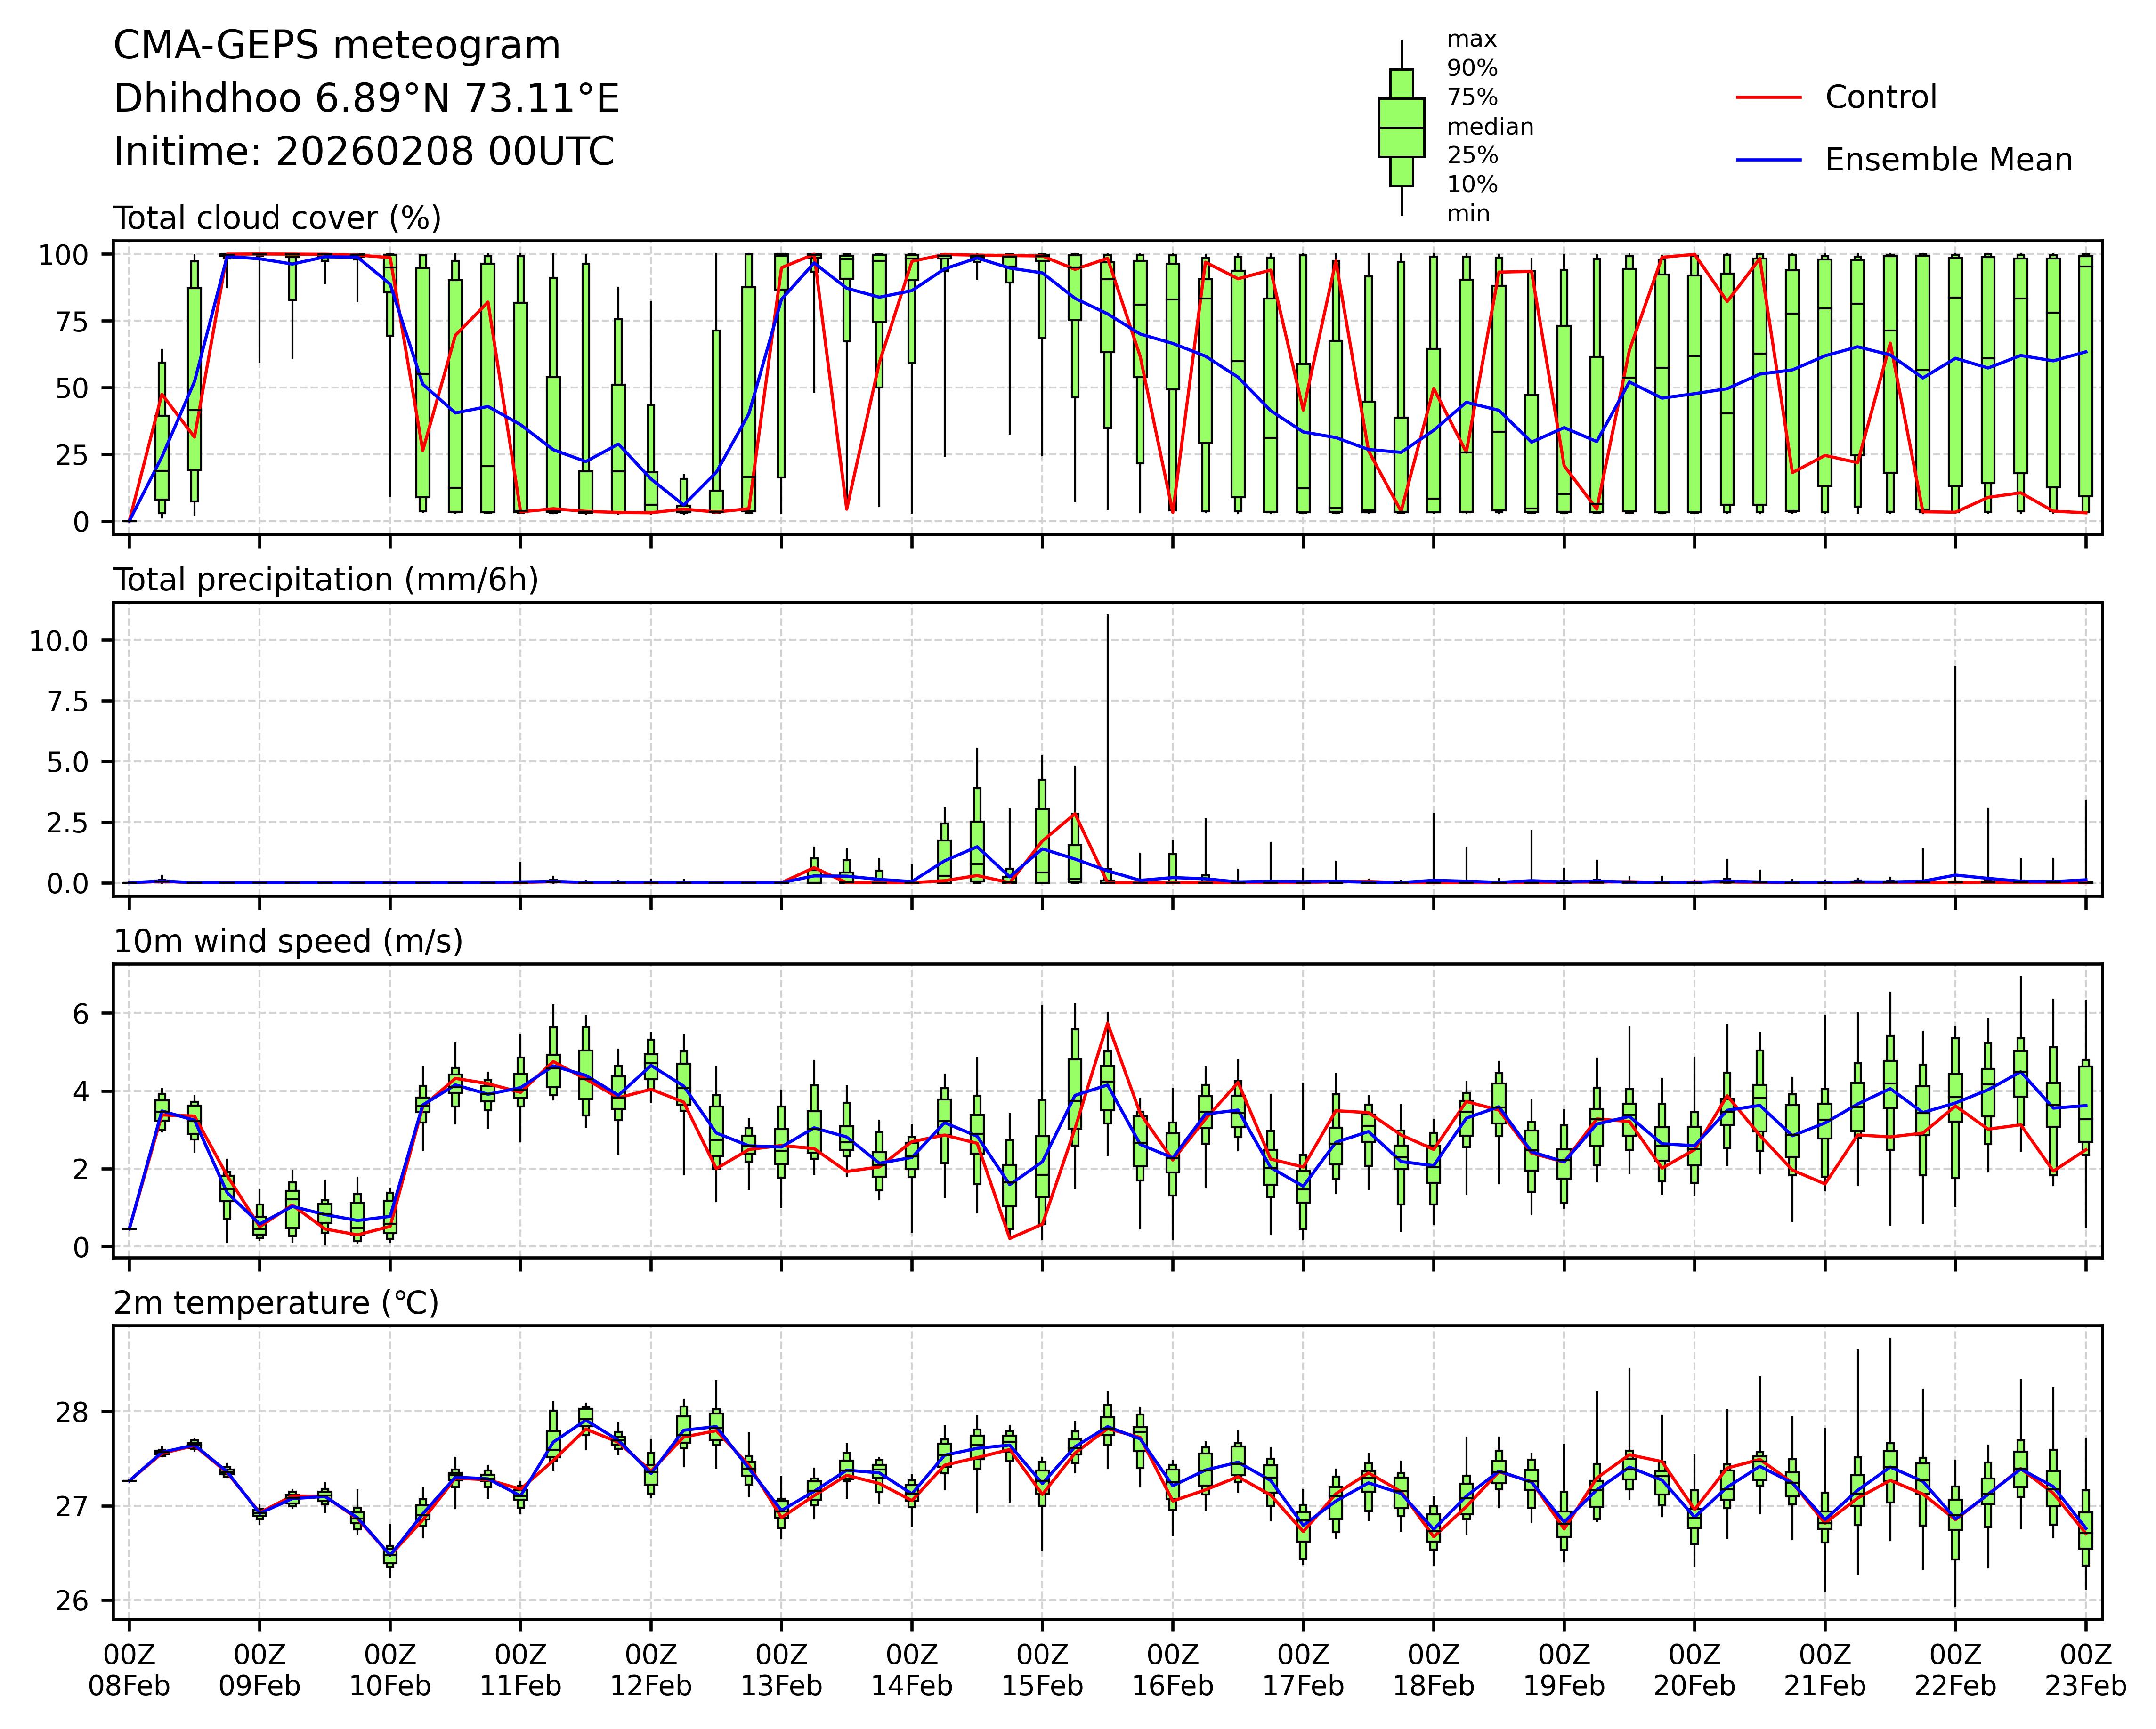Click the red Control legend line
This screenshot has height=1729, width=2156.
pyautogui.click(x=1768, y=98)
